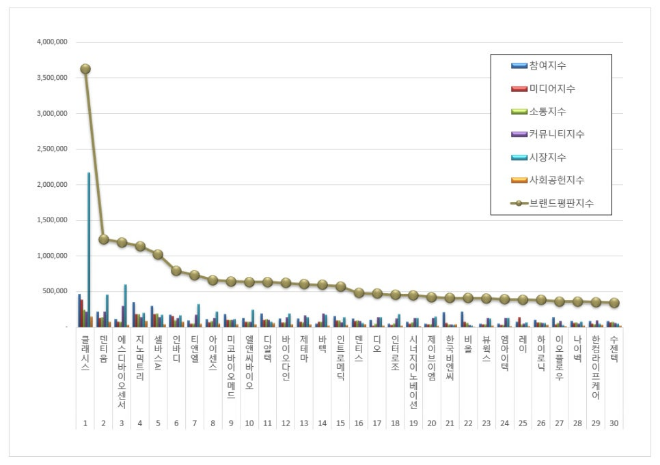Click the orange 사회공헌지수 legend marker
The width and height of the screenshot is (660, 465).
coord(519,180)
